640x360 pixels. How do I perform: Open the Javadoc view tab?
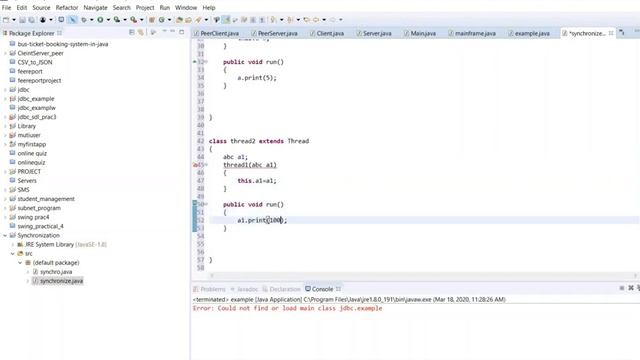pyautogui.click(x=244, y=289)
